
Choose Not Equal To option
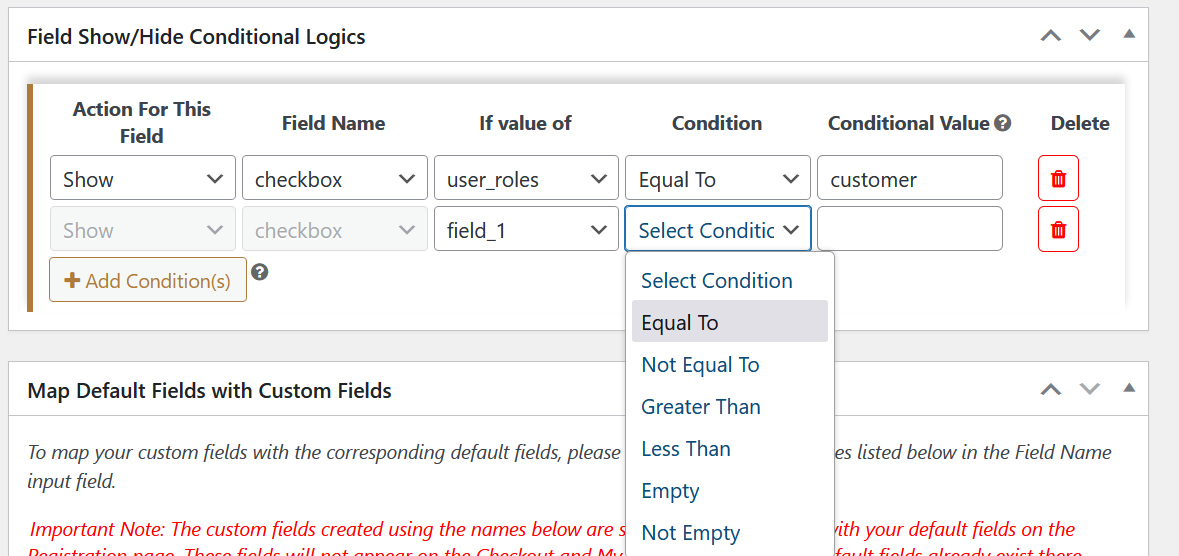pyautogui.click(x=700, y=365)
